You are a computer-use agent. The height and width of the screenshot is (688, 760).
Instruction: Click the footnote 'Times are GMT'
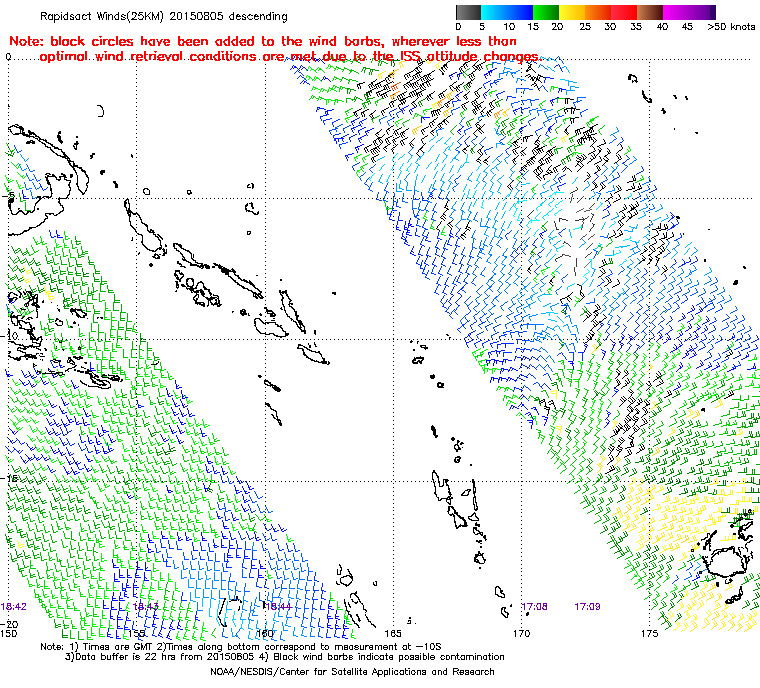pyautogui.click(x=116, y=647)
